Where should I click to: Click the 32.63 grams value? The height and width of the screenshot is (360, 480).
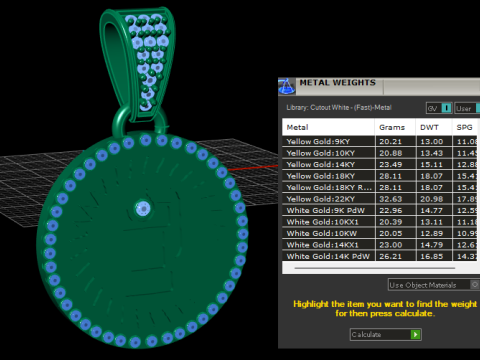click(x=390, y=199)
